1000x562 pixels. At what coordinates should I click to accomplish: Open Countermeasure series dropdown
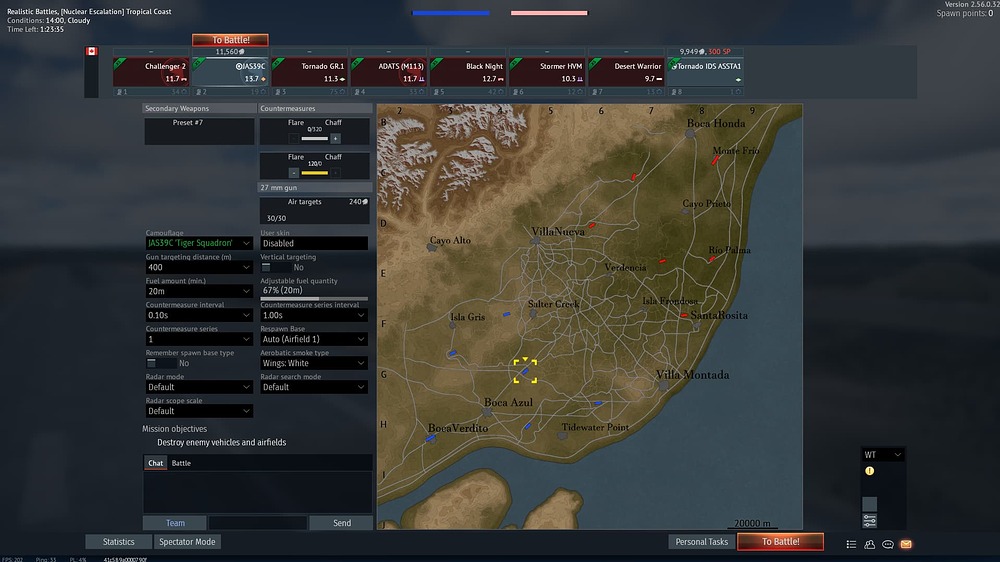coord(199,339)
